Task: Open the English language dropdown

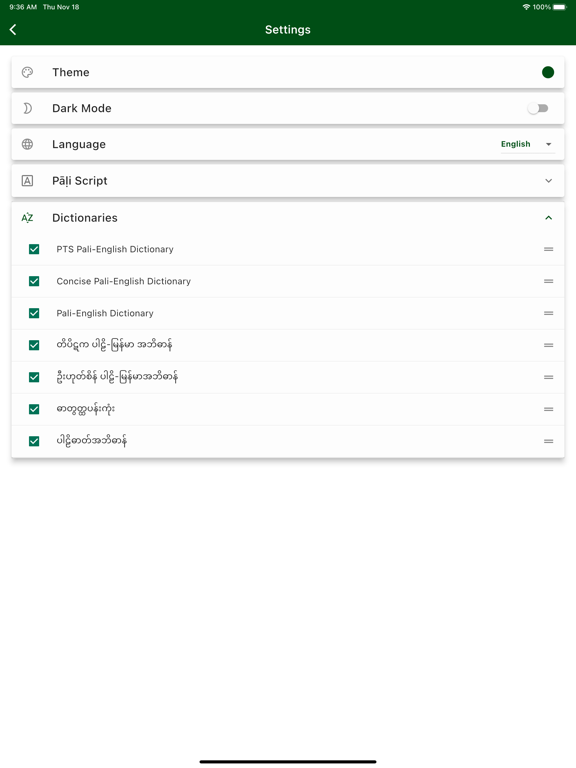Action: (527, 144)
